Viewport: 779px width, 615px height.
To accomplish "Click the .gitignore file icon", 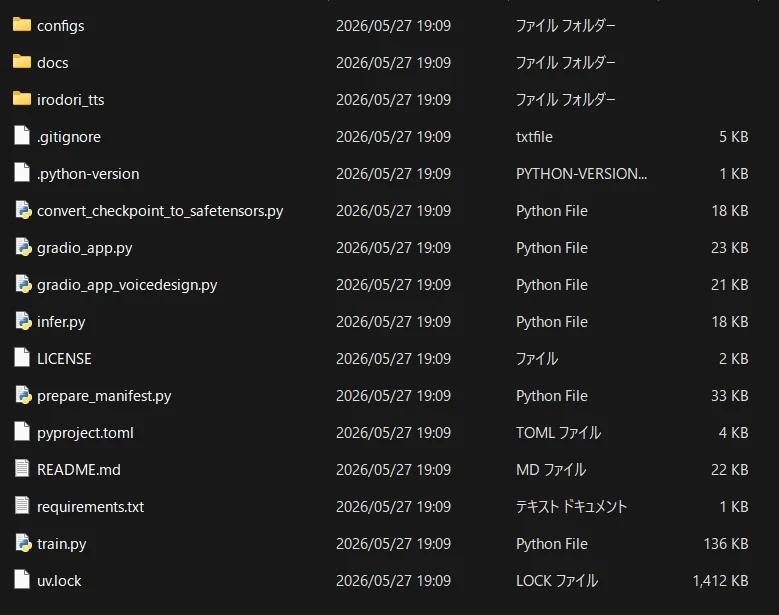I will click(22, 136).
